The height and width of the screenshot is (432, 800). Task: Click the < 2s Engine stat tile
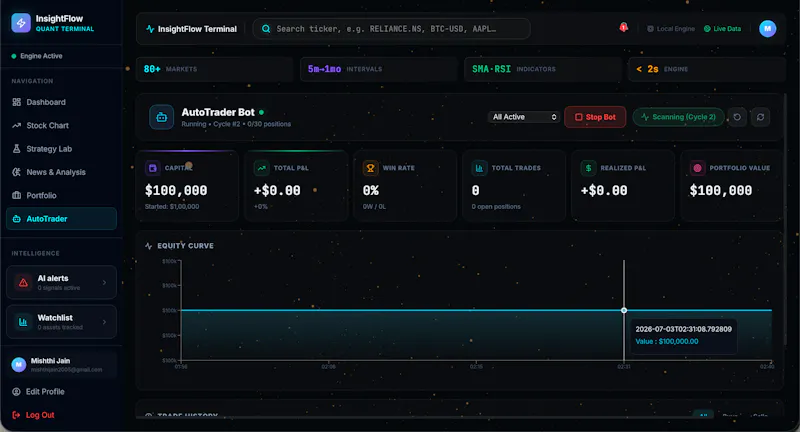pyautogui.click(x=707, y=69)
